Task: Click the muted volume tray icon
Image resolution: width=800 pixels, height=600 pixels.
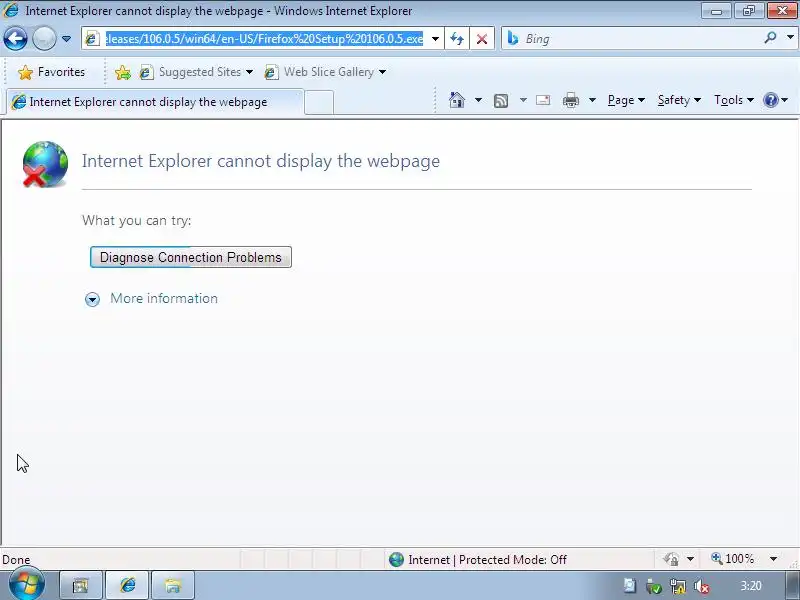Action: click(x=702, y=587)
